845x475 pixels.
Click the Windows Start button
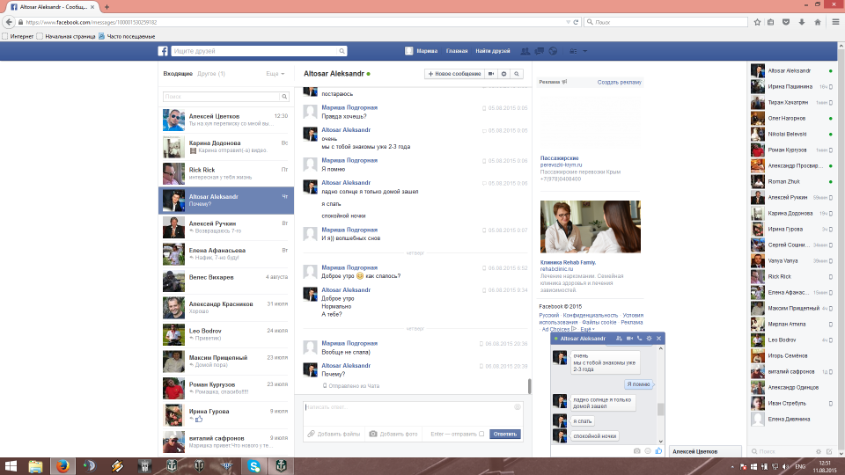(x=11, y=466)
